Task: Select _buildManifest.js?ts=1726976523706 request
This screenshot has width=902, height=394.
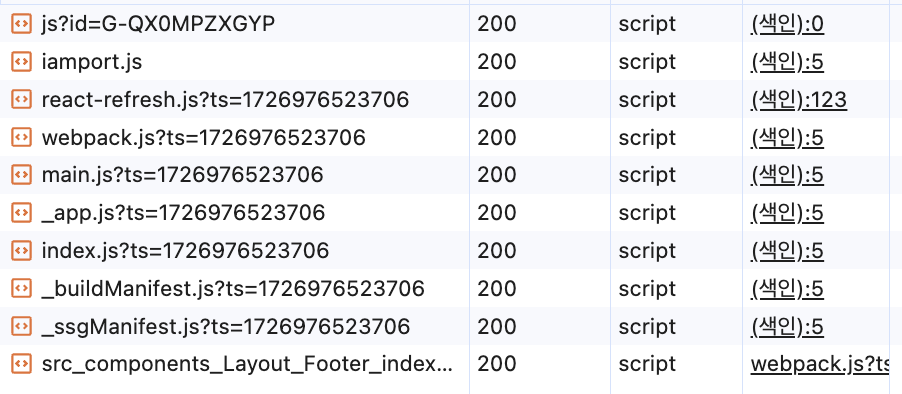Action: pos(233,289)
